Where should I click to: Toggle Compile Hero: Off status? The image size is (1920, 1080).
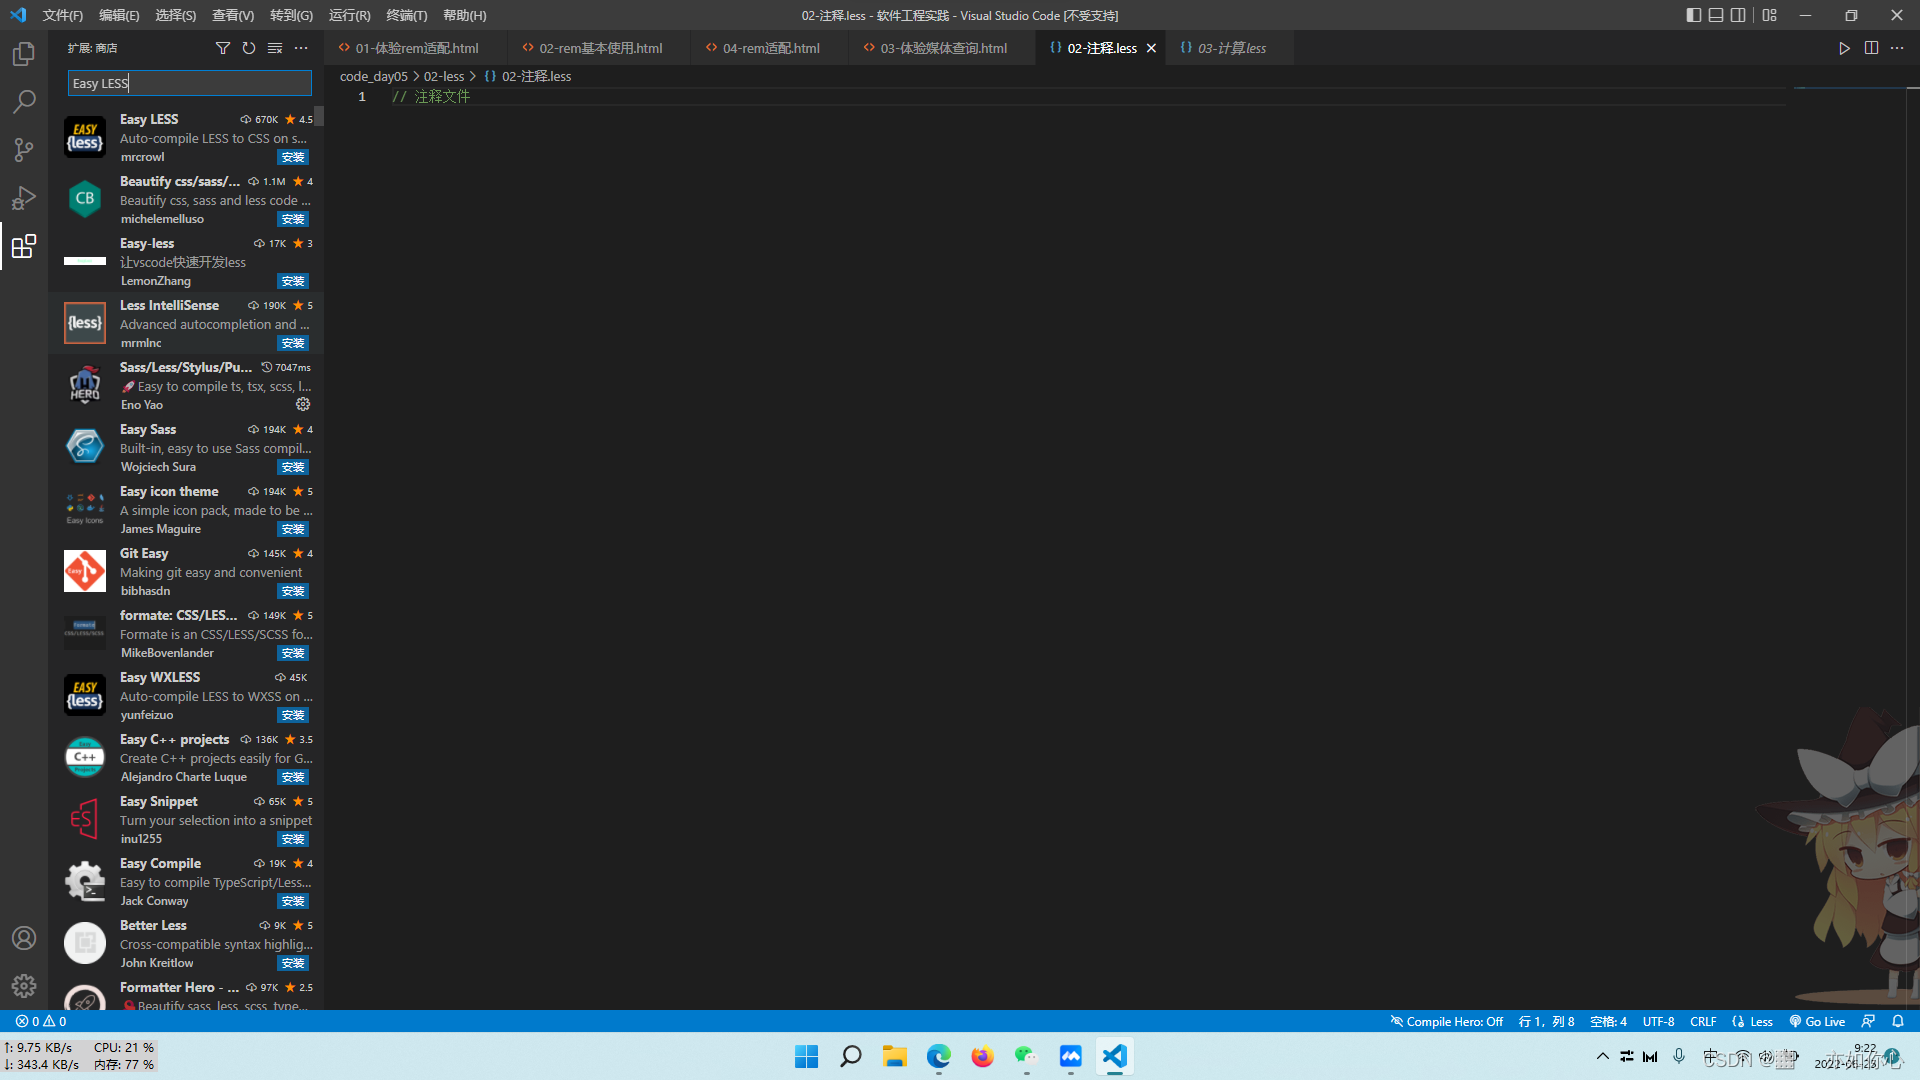tap(1446, 1021)
